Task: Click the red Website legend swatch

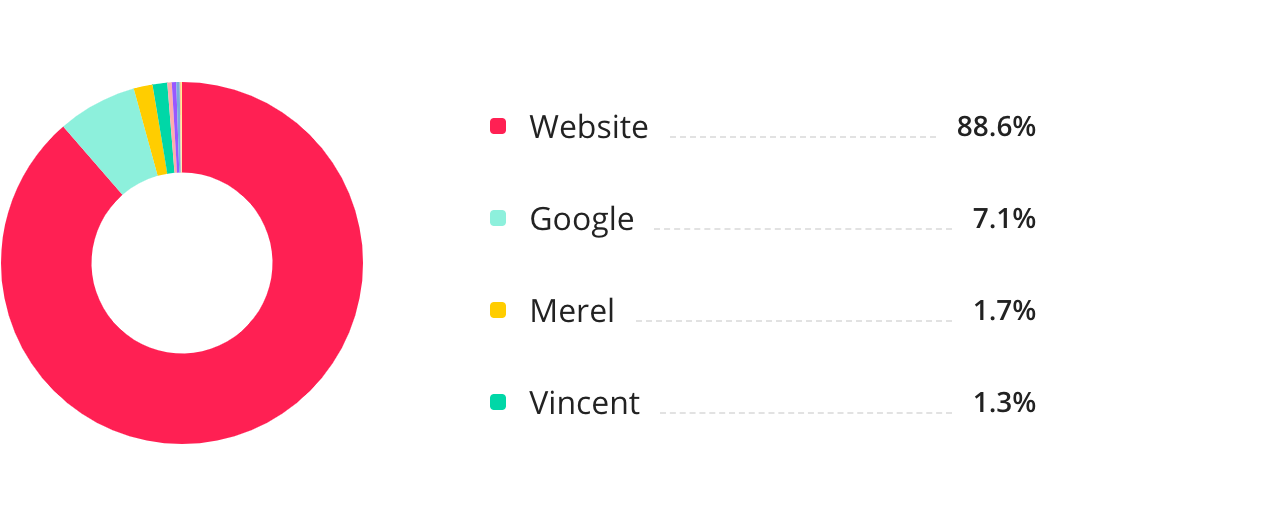Action: [498, 126]
